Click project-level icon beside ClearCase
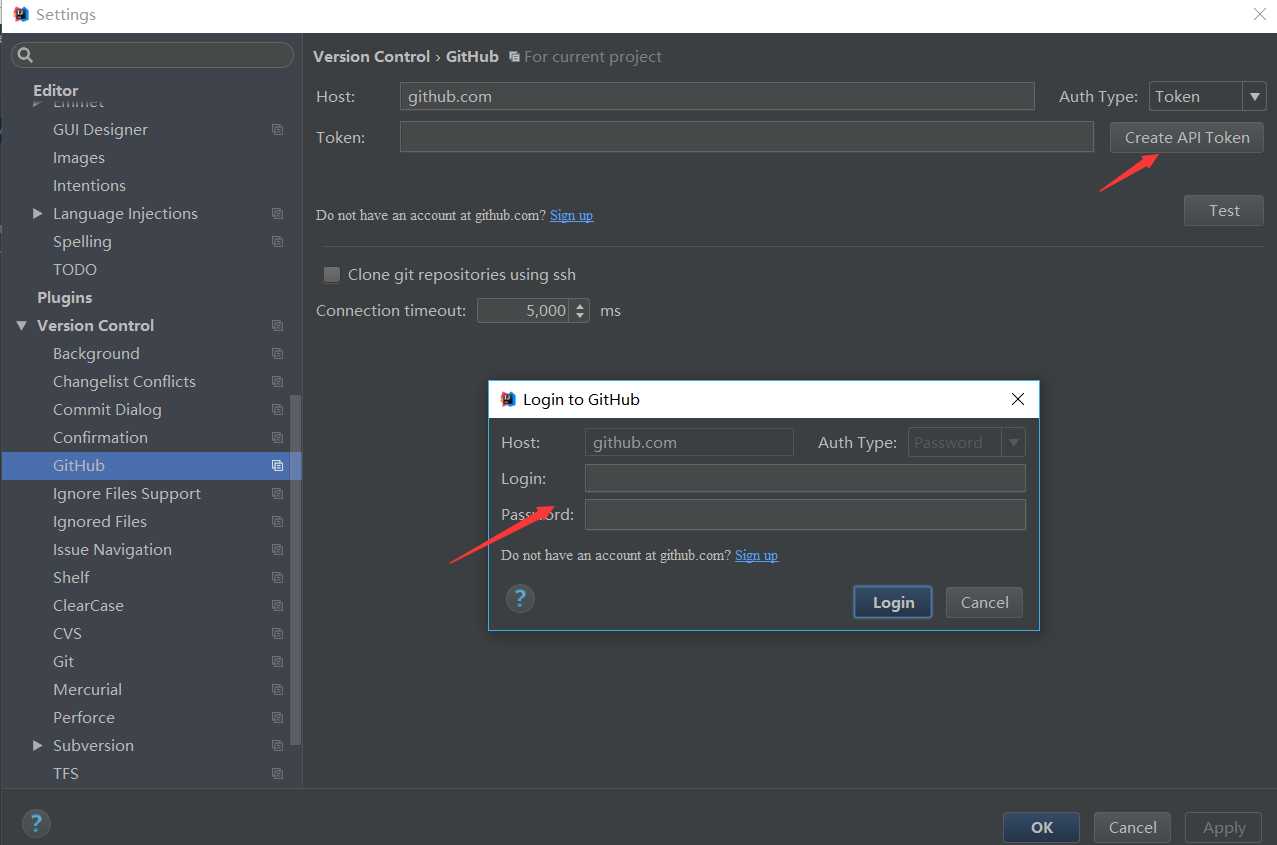The image size is (1277, 845). [277, 606]
